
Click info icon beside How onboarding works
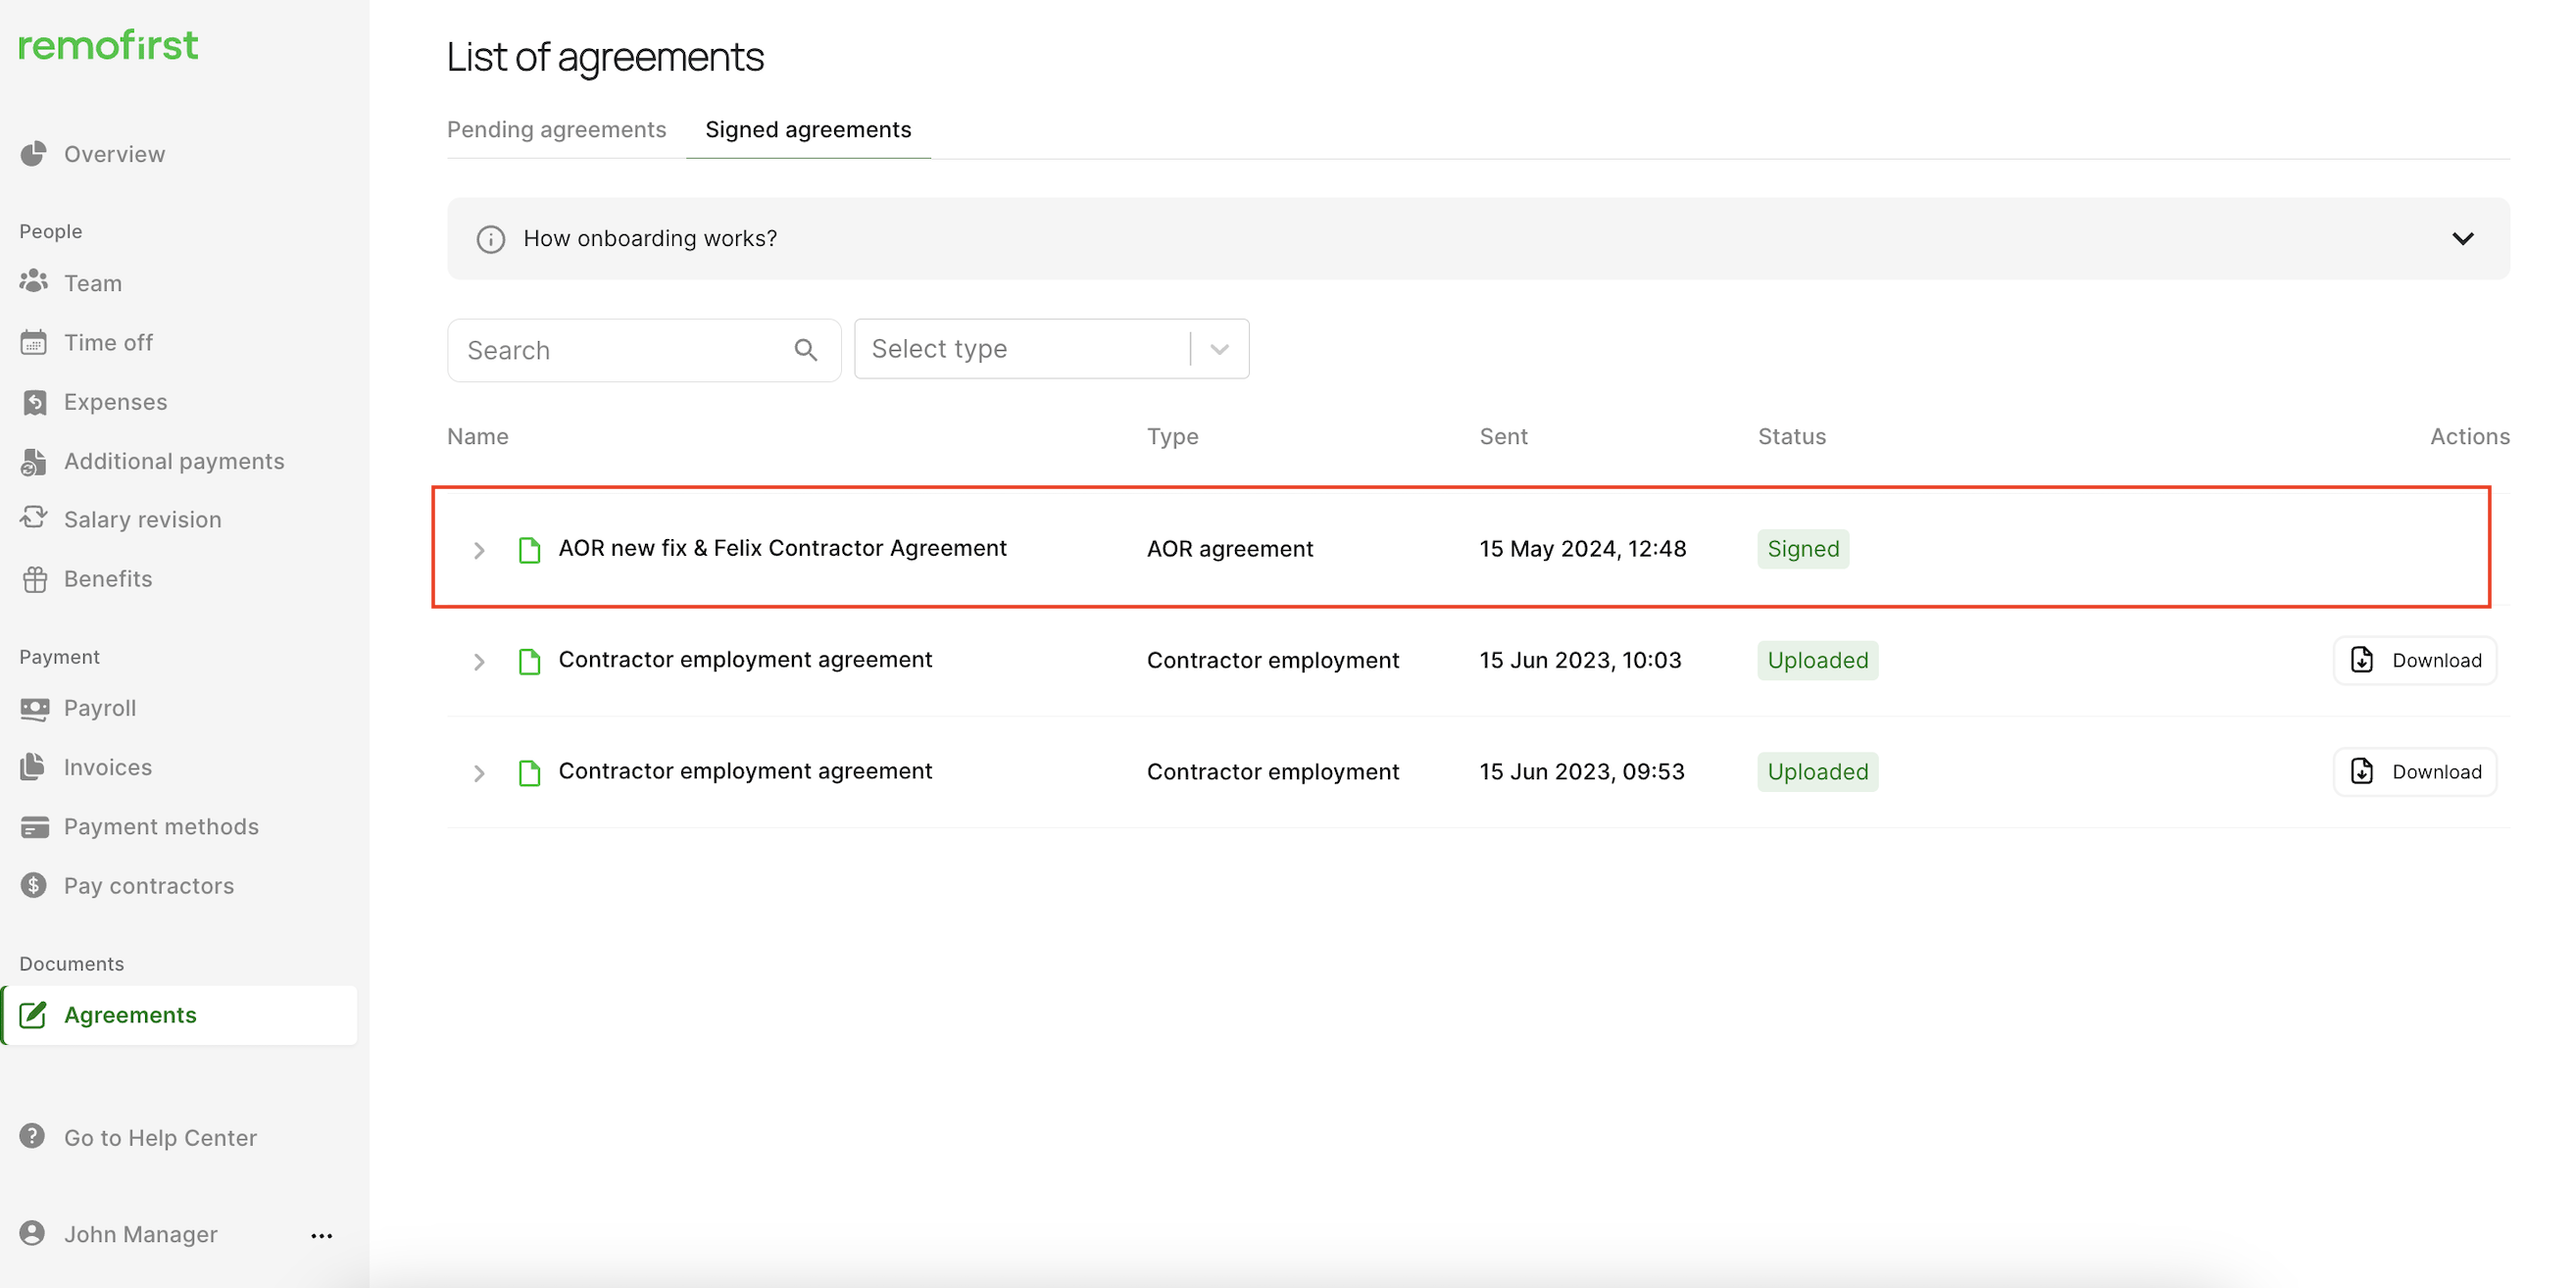pyautogui.click(x=490, y=239)
